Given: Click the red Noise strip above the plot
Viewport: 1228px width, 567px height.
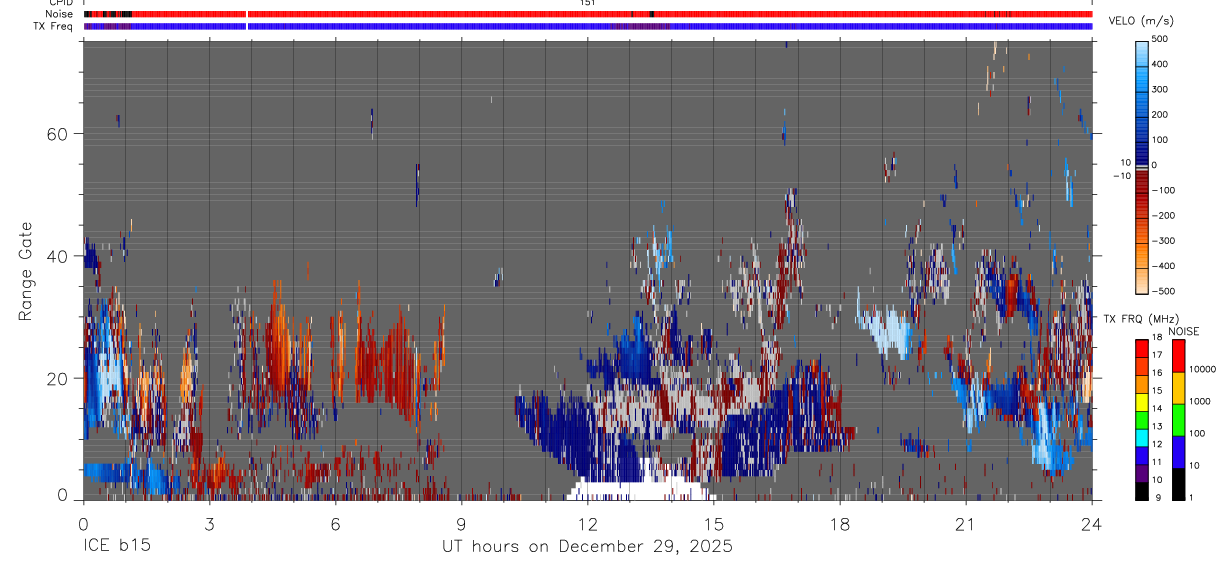Looking at the screenshot, I should pos(587,14).
